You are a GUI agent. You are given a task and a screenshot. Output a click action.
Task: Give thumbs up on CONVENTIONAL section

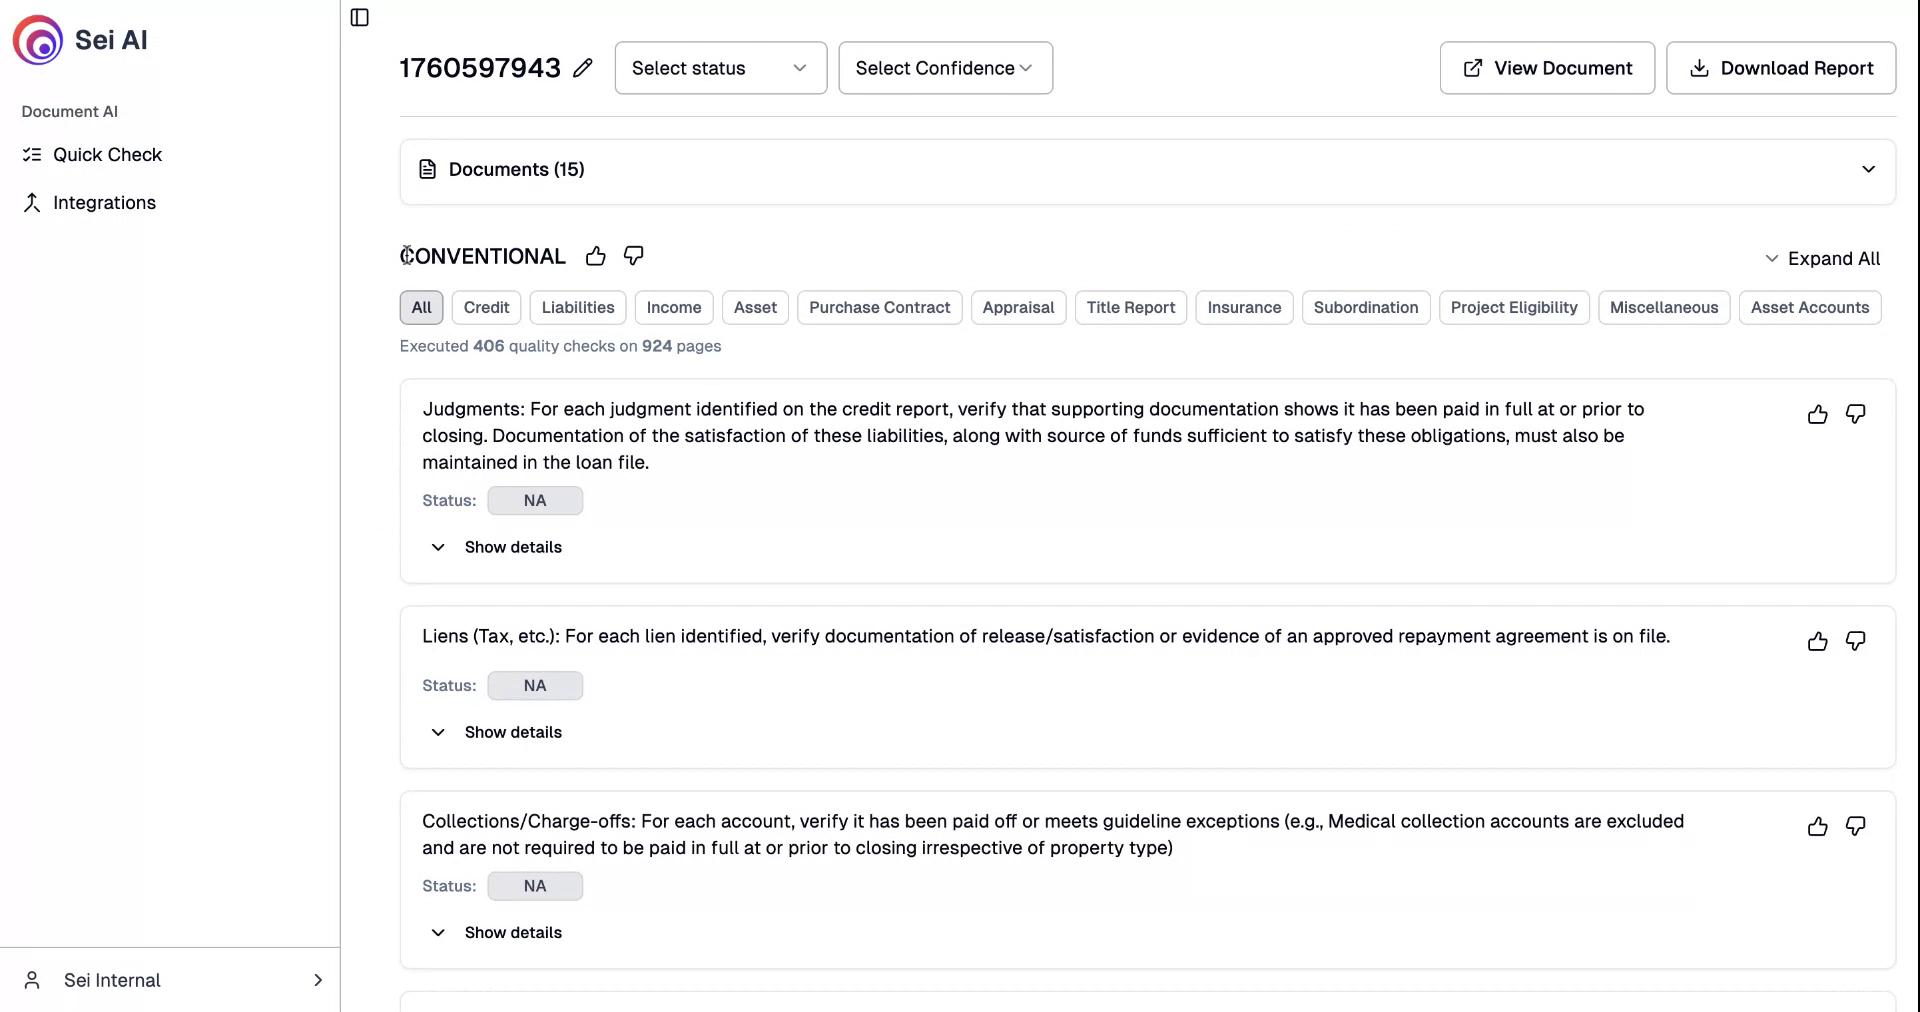595,256
